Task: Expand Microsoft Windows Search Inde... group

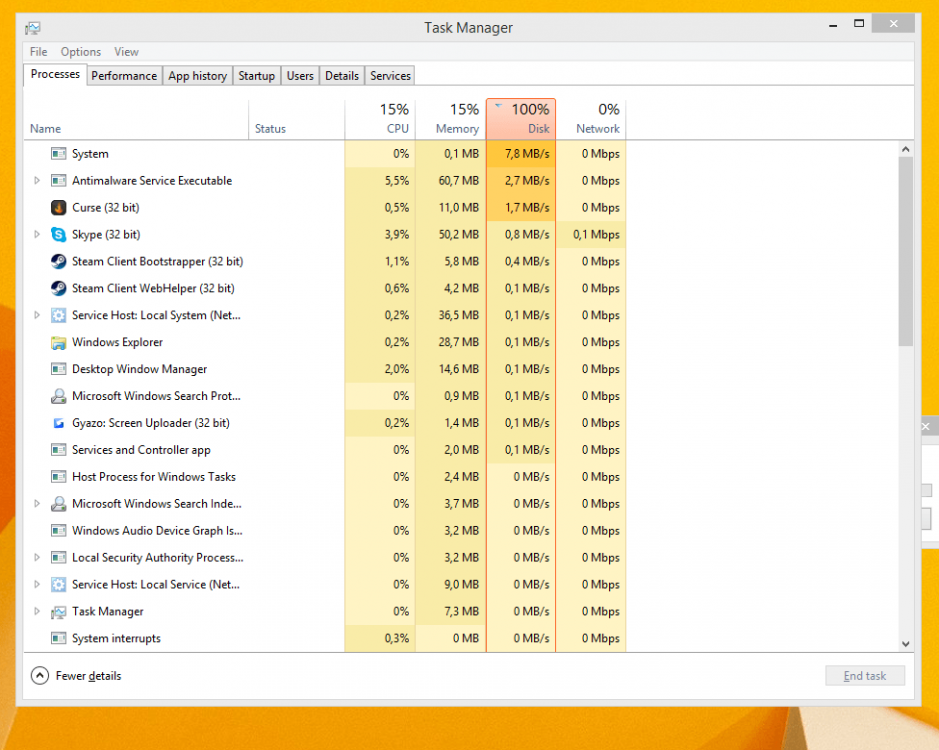Action: pos(37,504)
